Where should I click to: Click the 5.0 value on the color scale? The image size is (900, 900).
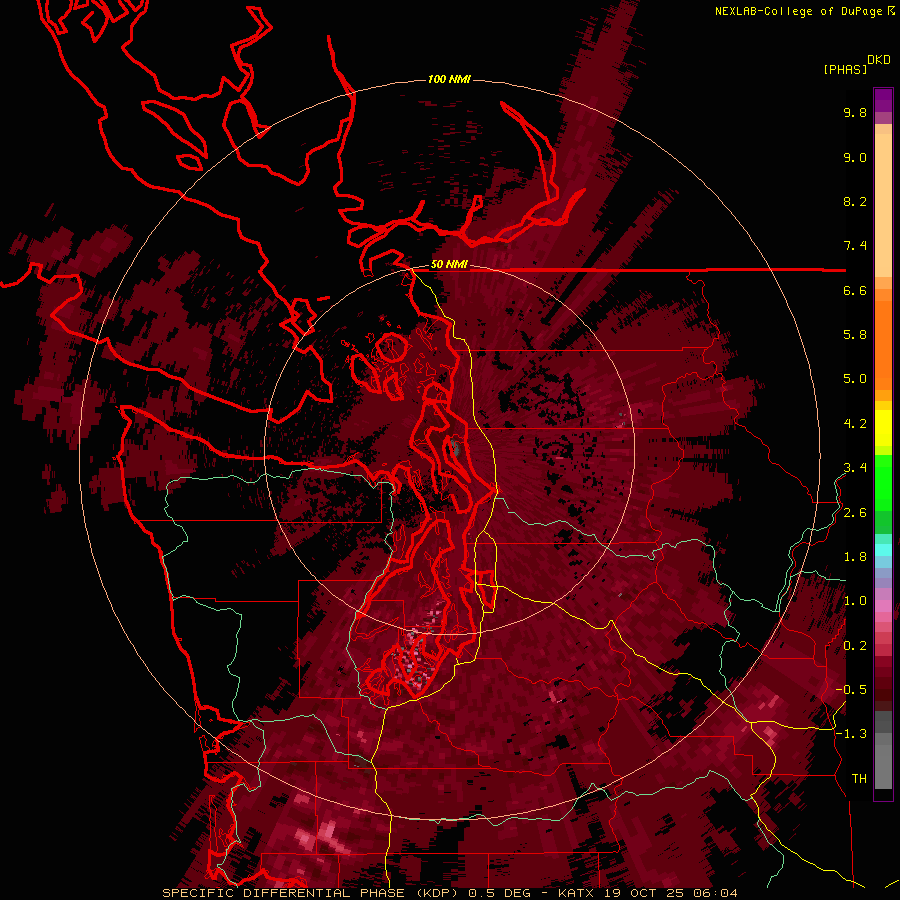pos(855,379)
